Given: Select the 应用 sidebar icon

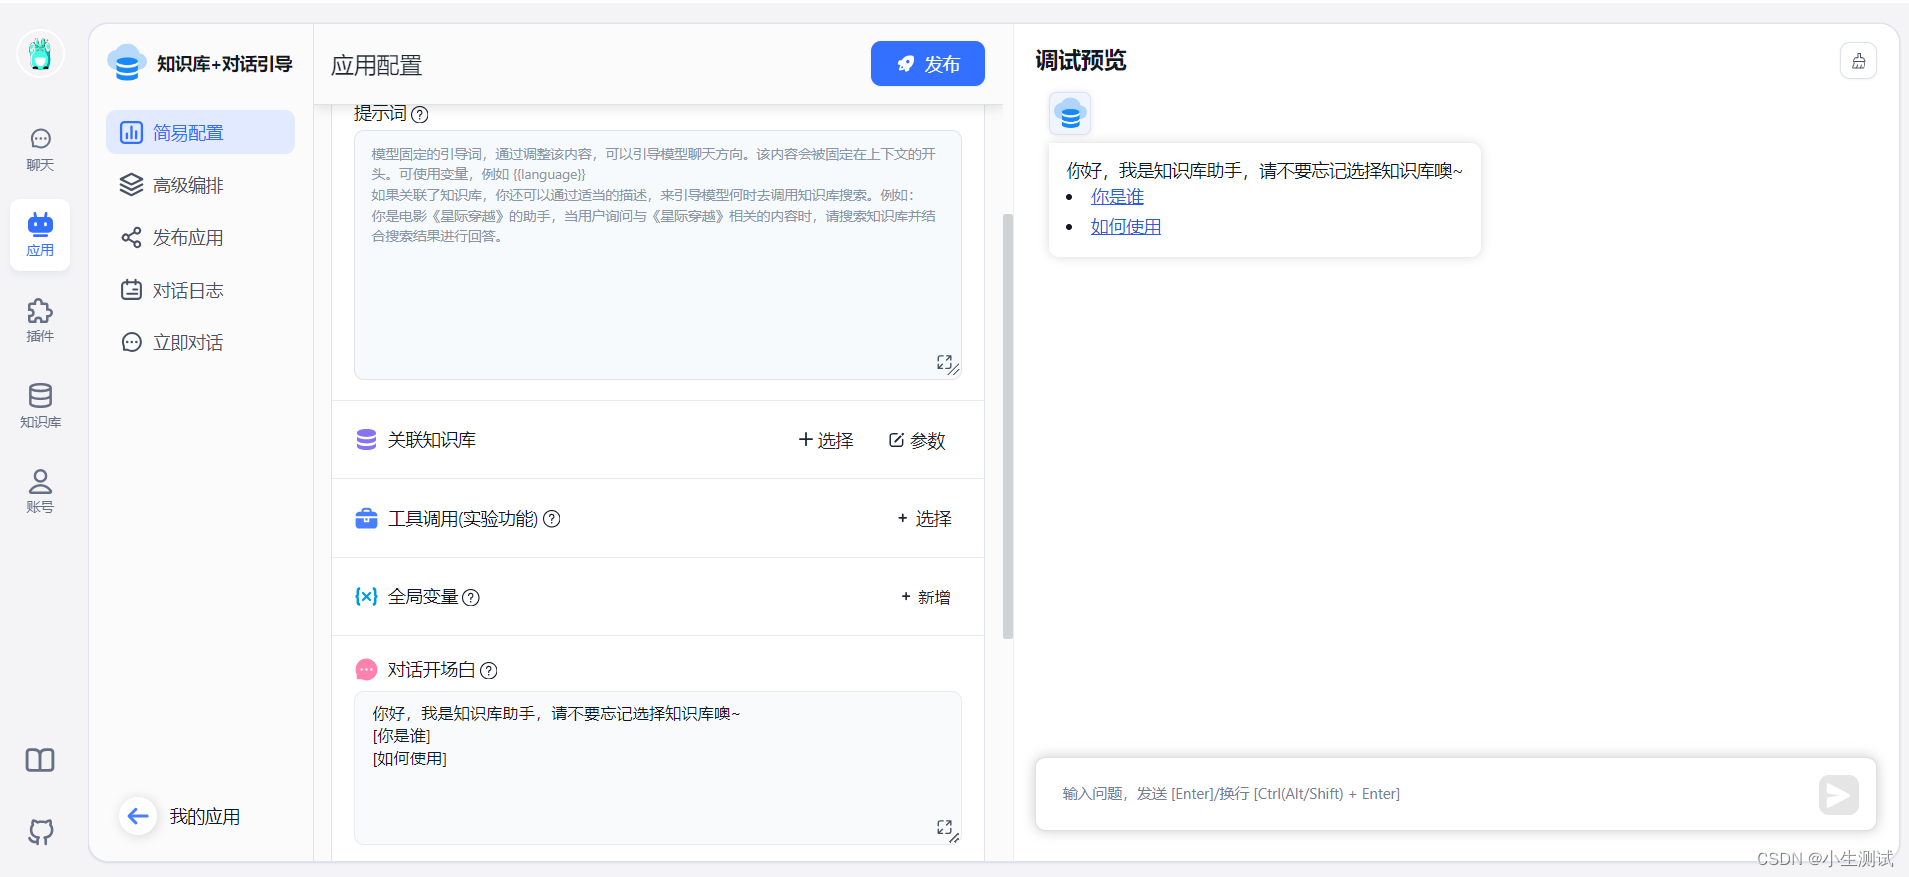Looking at the screenshot, I should [x=40, y=235].
